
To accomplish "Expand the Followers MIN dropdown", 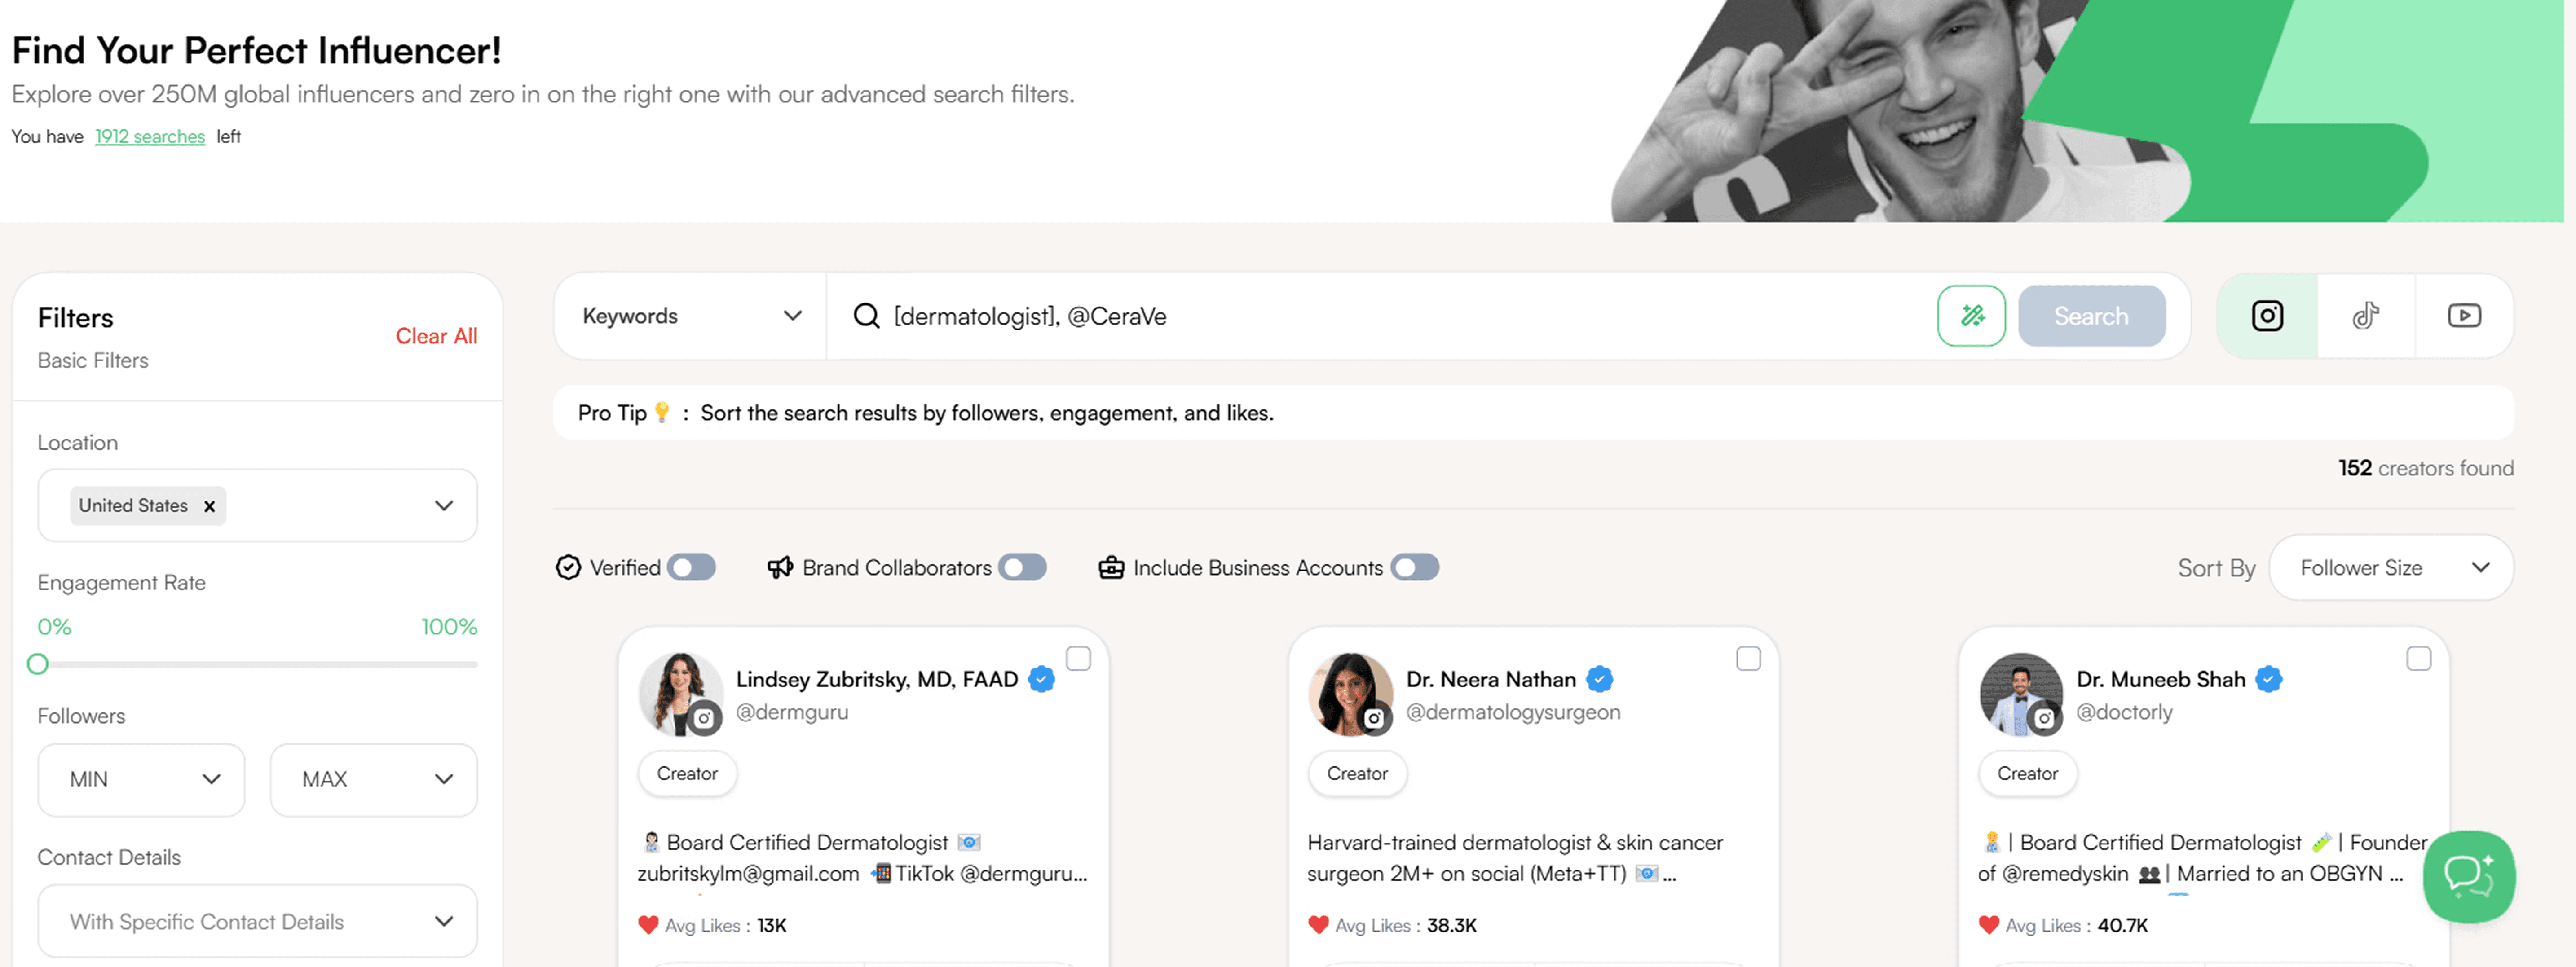I will [140, 777].
